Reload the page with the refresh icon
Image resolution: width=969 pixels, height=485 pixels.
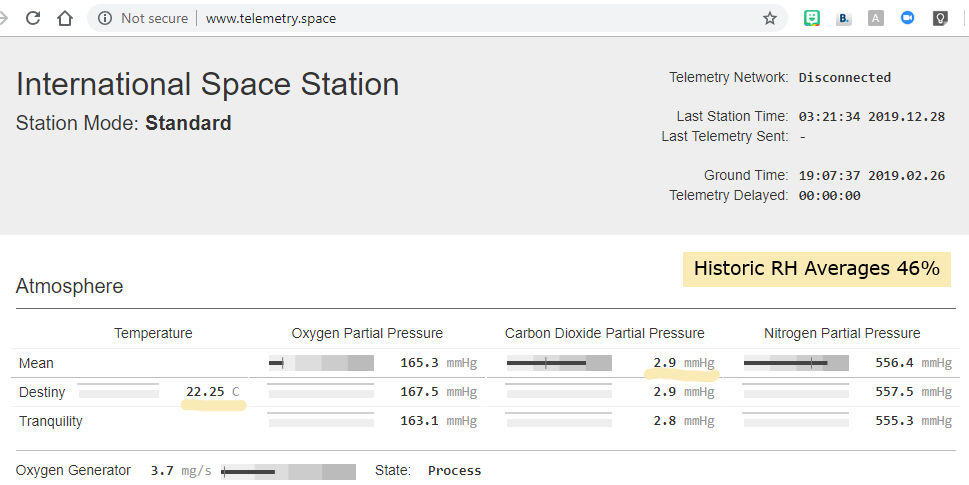coord(33,18)
